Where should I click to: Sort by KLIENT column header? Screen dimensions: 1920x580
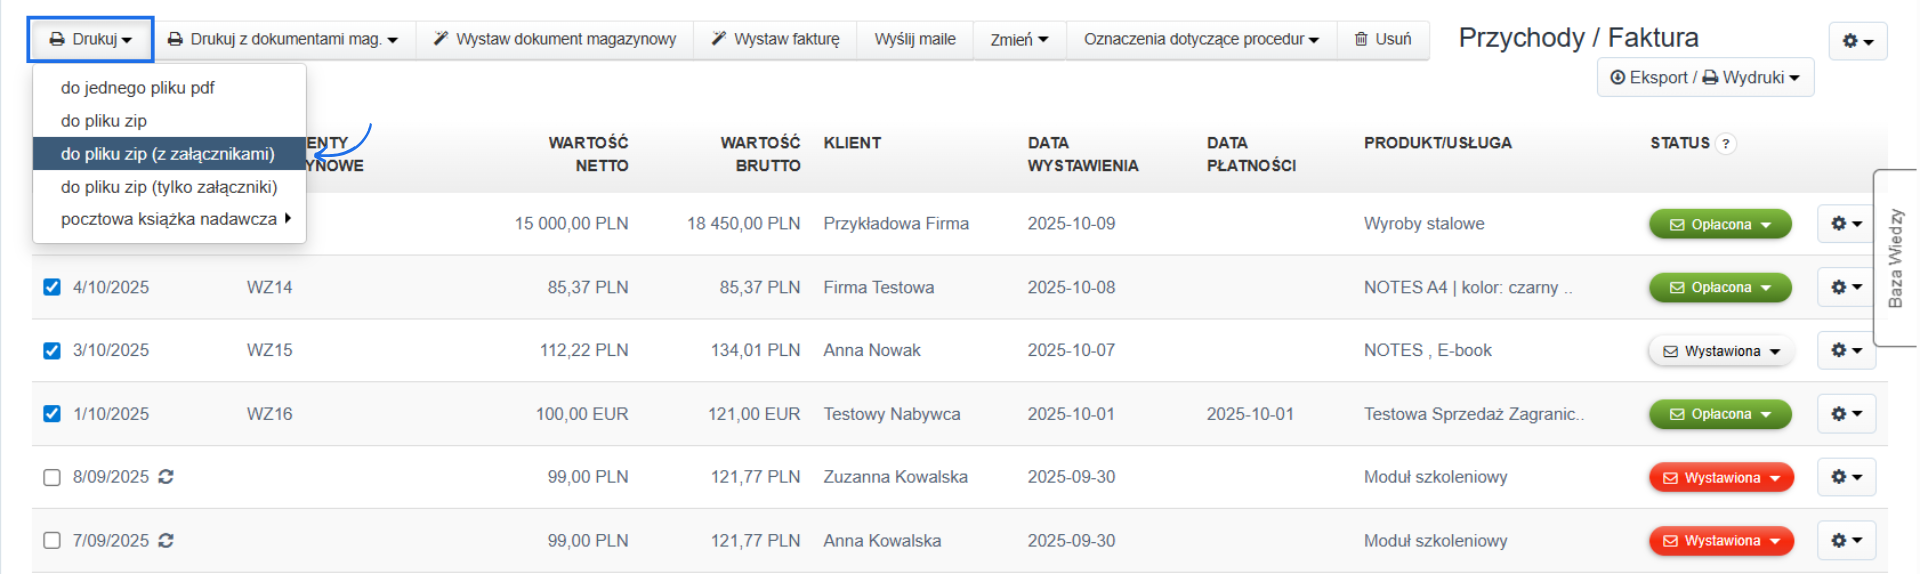852,143
